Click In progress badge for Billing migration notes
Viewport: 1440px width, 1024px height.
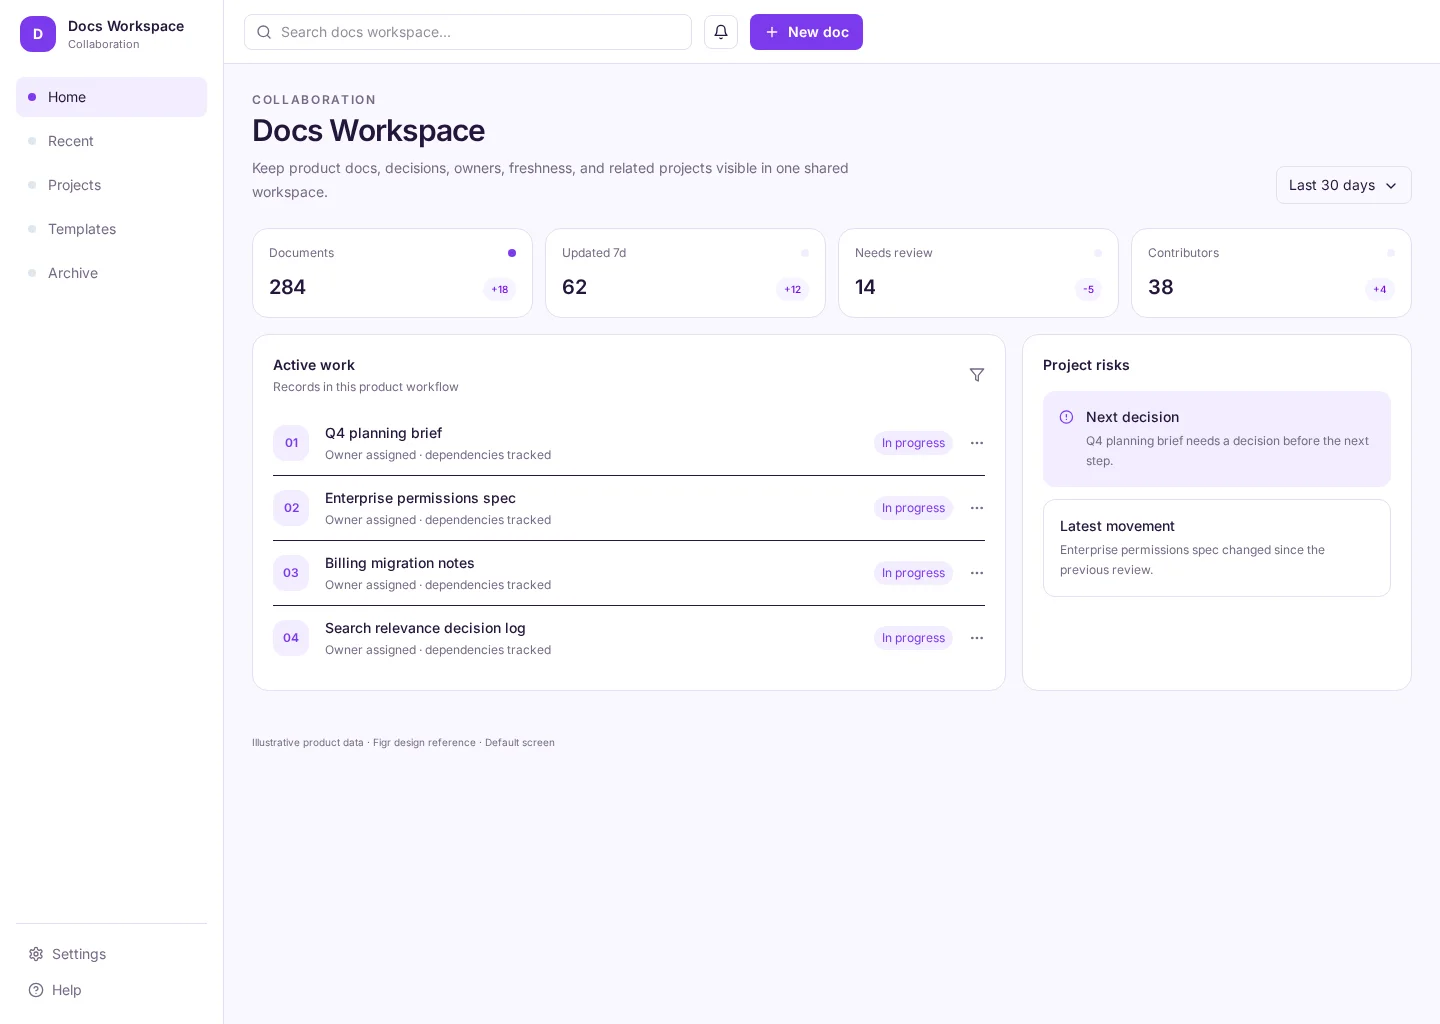pos(913,573)
